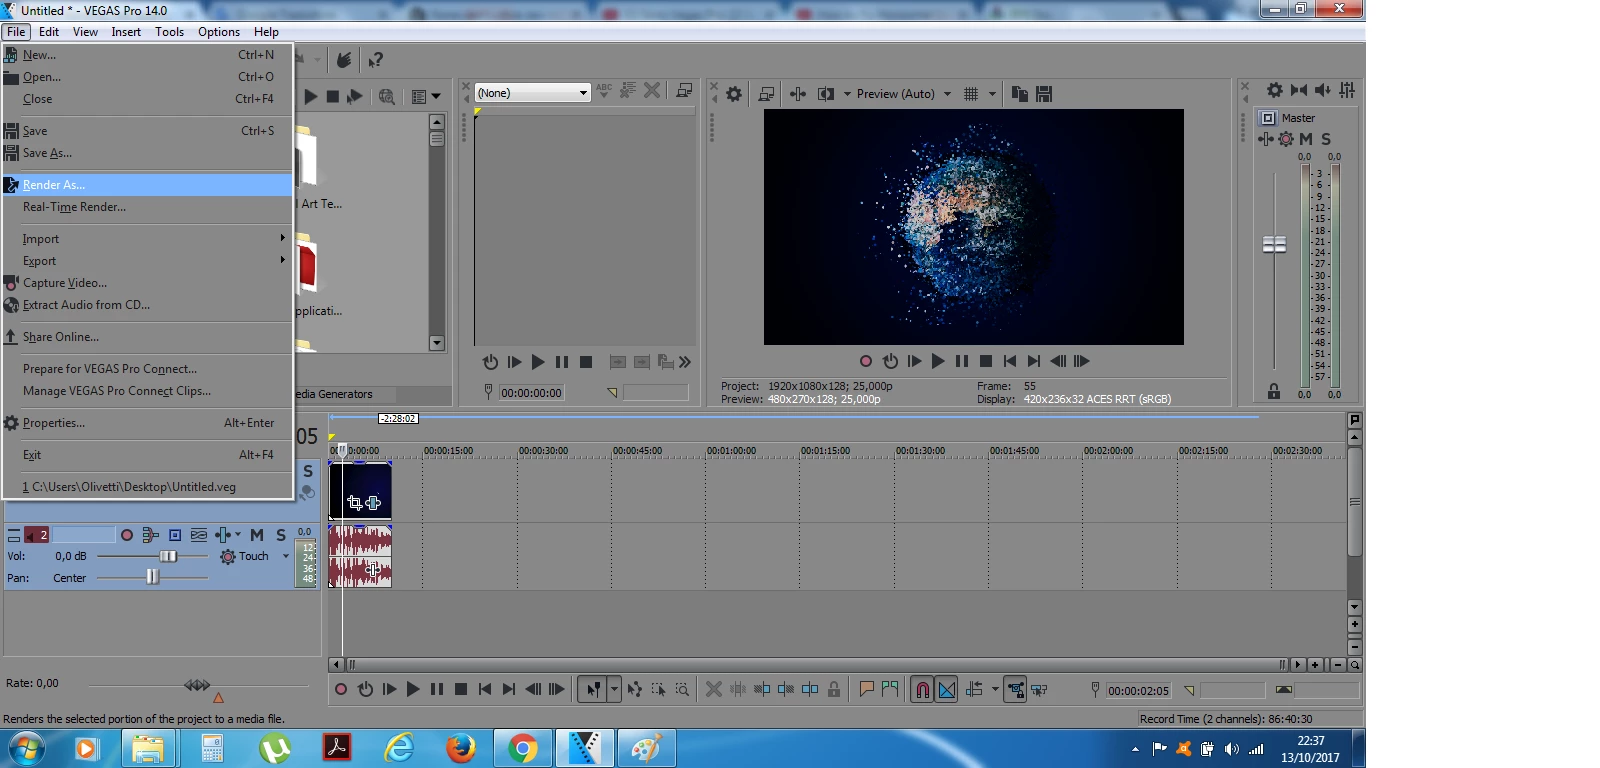This screenshot has height=768, width=1600.
Task: Open overlays grid dropdown arrow
Action: pos(993,94)
